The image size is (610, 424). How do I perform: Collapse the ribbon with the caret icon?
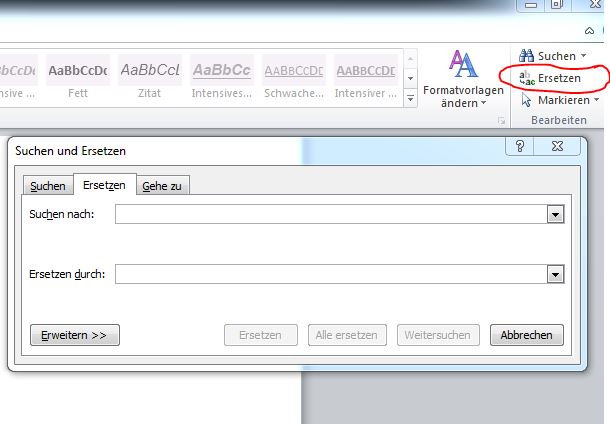click(x=589, y=31)
